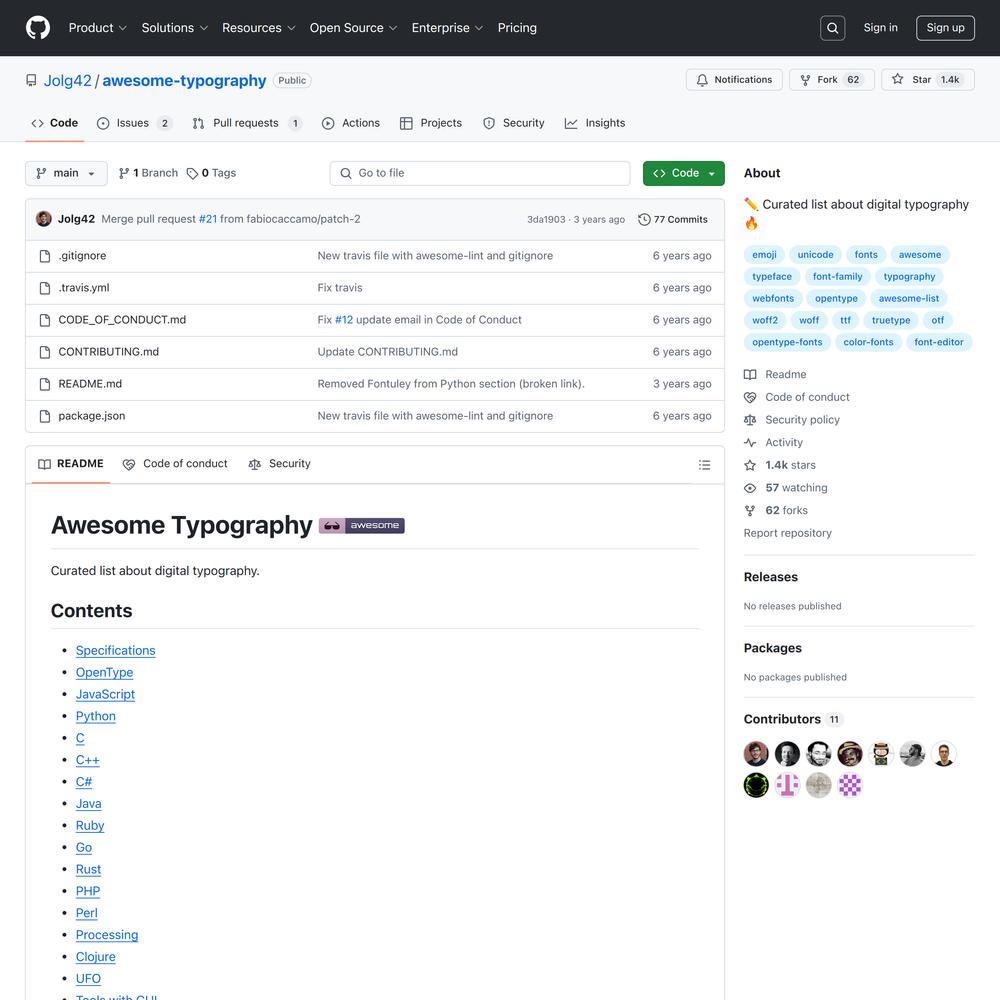Screen dimensions: 1000x1000
Task: Switch to the Pull requests tab
Action: 247,123
